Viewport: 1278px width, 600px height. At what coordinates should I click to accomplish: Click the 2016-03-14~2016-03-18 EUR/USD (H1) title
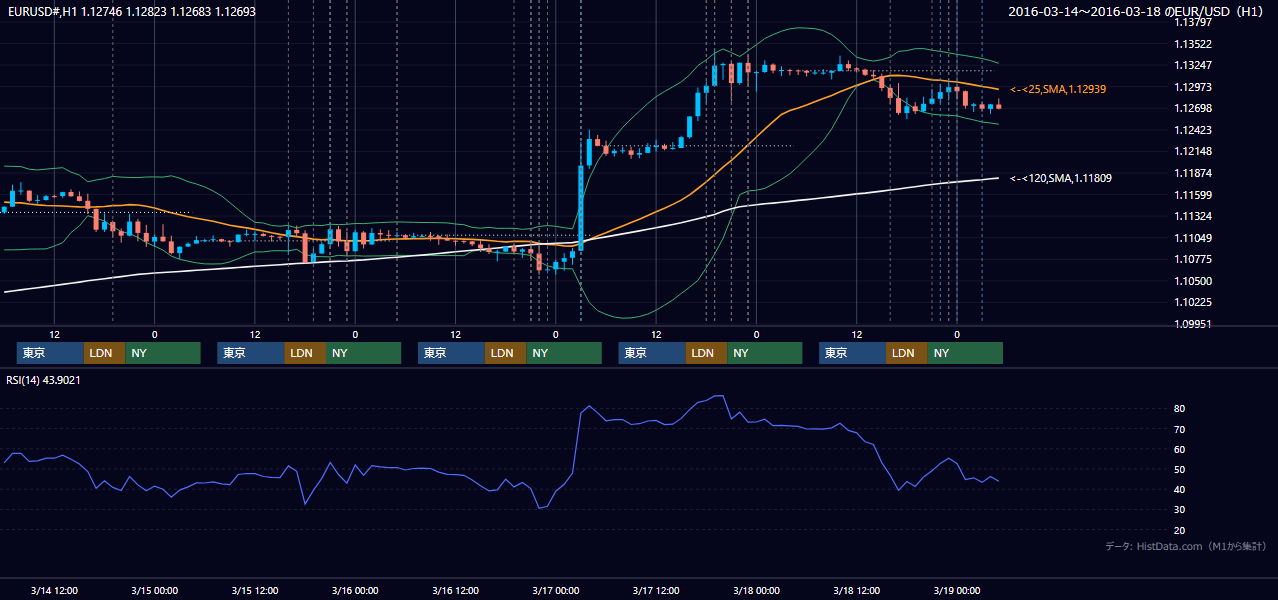(1137, 12)
